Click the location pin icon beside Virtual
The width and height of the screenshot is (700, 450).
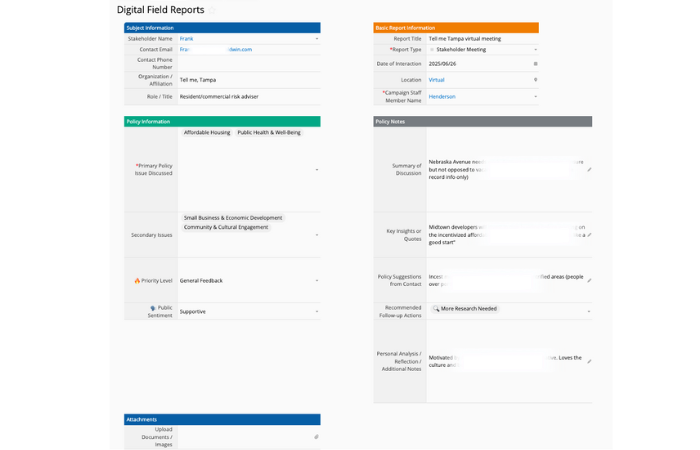(535, 79)
